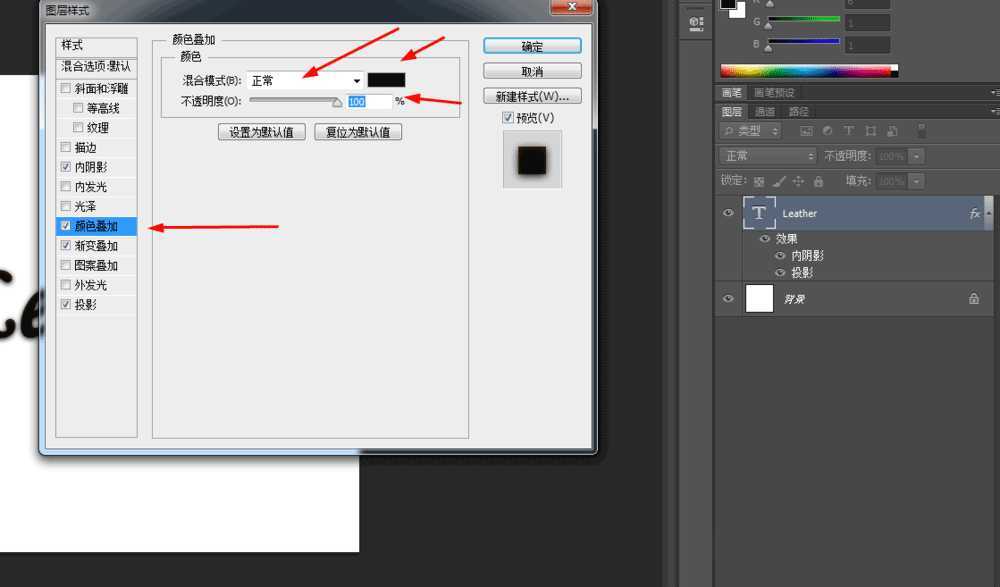The height and width of the screenshot is (587, 1000).
Task: Click the smart object filter icon
Action: [892, 130]
